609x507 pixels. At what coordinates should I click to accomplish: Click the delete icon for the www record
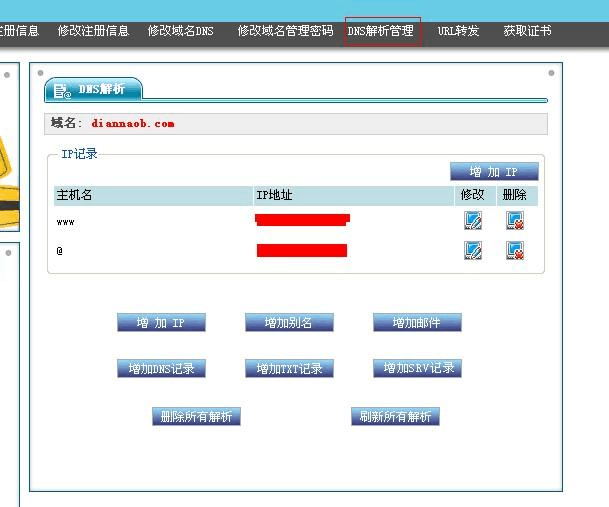pos(515,220)
